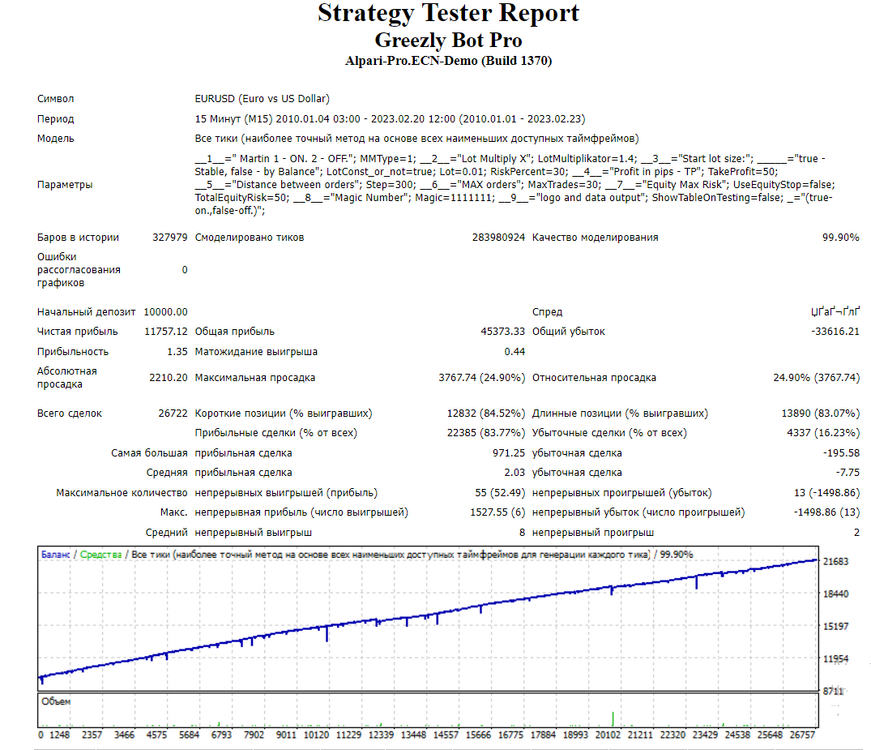Image resolution: width=871 pixels, height=750 pixels.
Task: Click the 'Strategy Tester Report' heading
Action: tap(448, 13)
